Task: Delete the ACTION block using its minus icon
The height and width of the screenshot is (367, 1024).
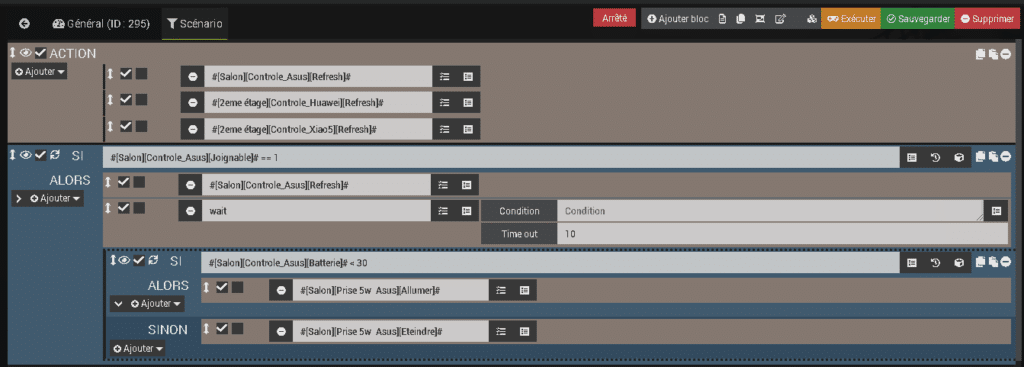Action: click(1006, 55)
